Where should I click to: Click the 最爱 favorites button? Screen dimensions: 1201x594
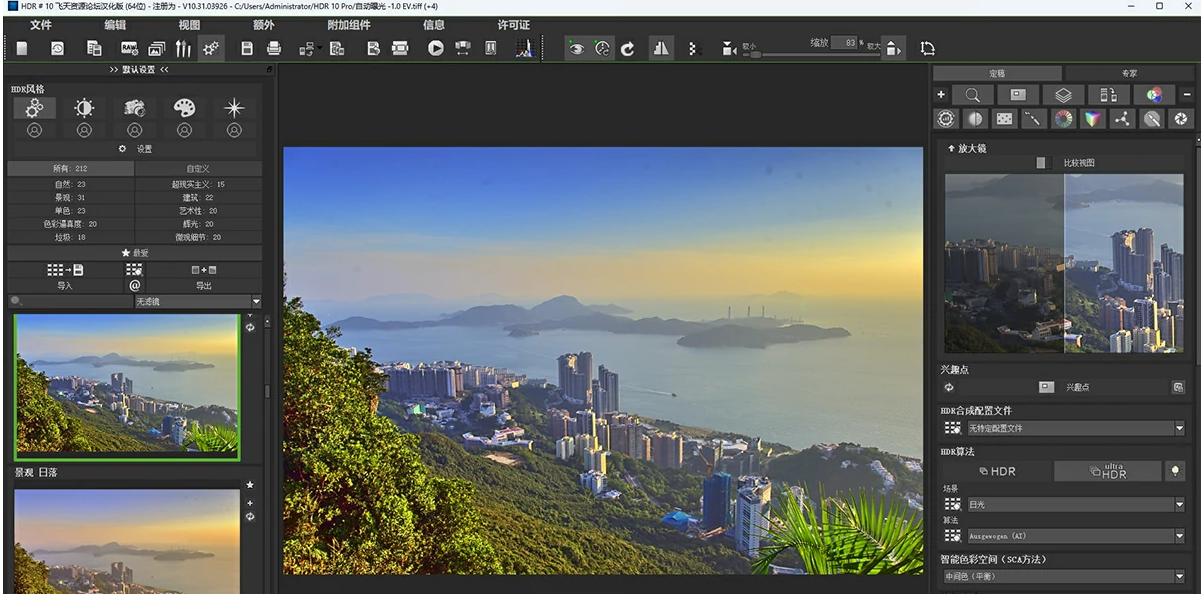click(134, 253)
